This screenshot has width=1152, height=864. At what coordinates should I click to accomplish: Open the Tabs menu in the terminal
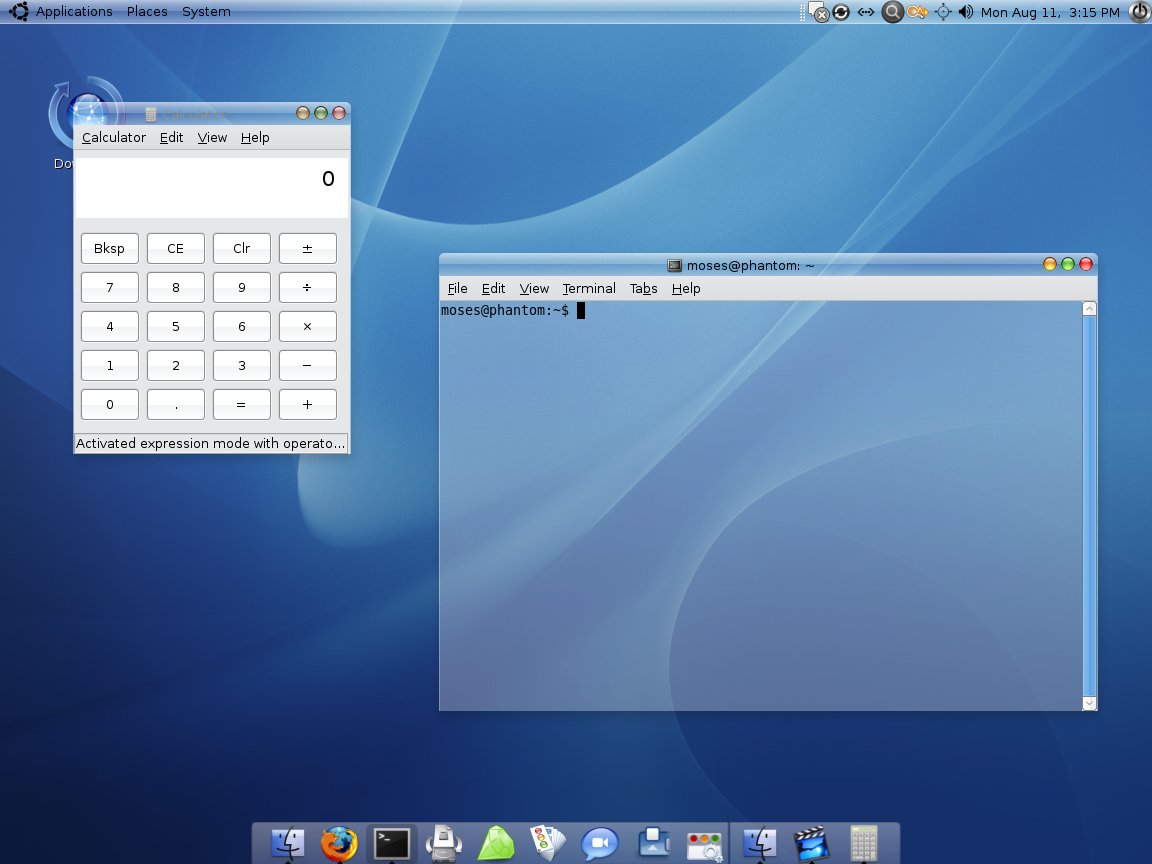[x=643, y=289]
